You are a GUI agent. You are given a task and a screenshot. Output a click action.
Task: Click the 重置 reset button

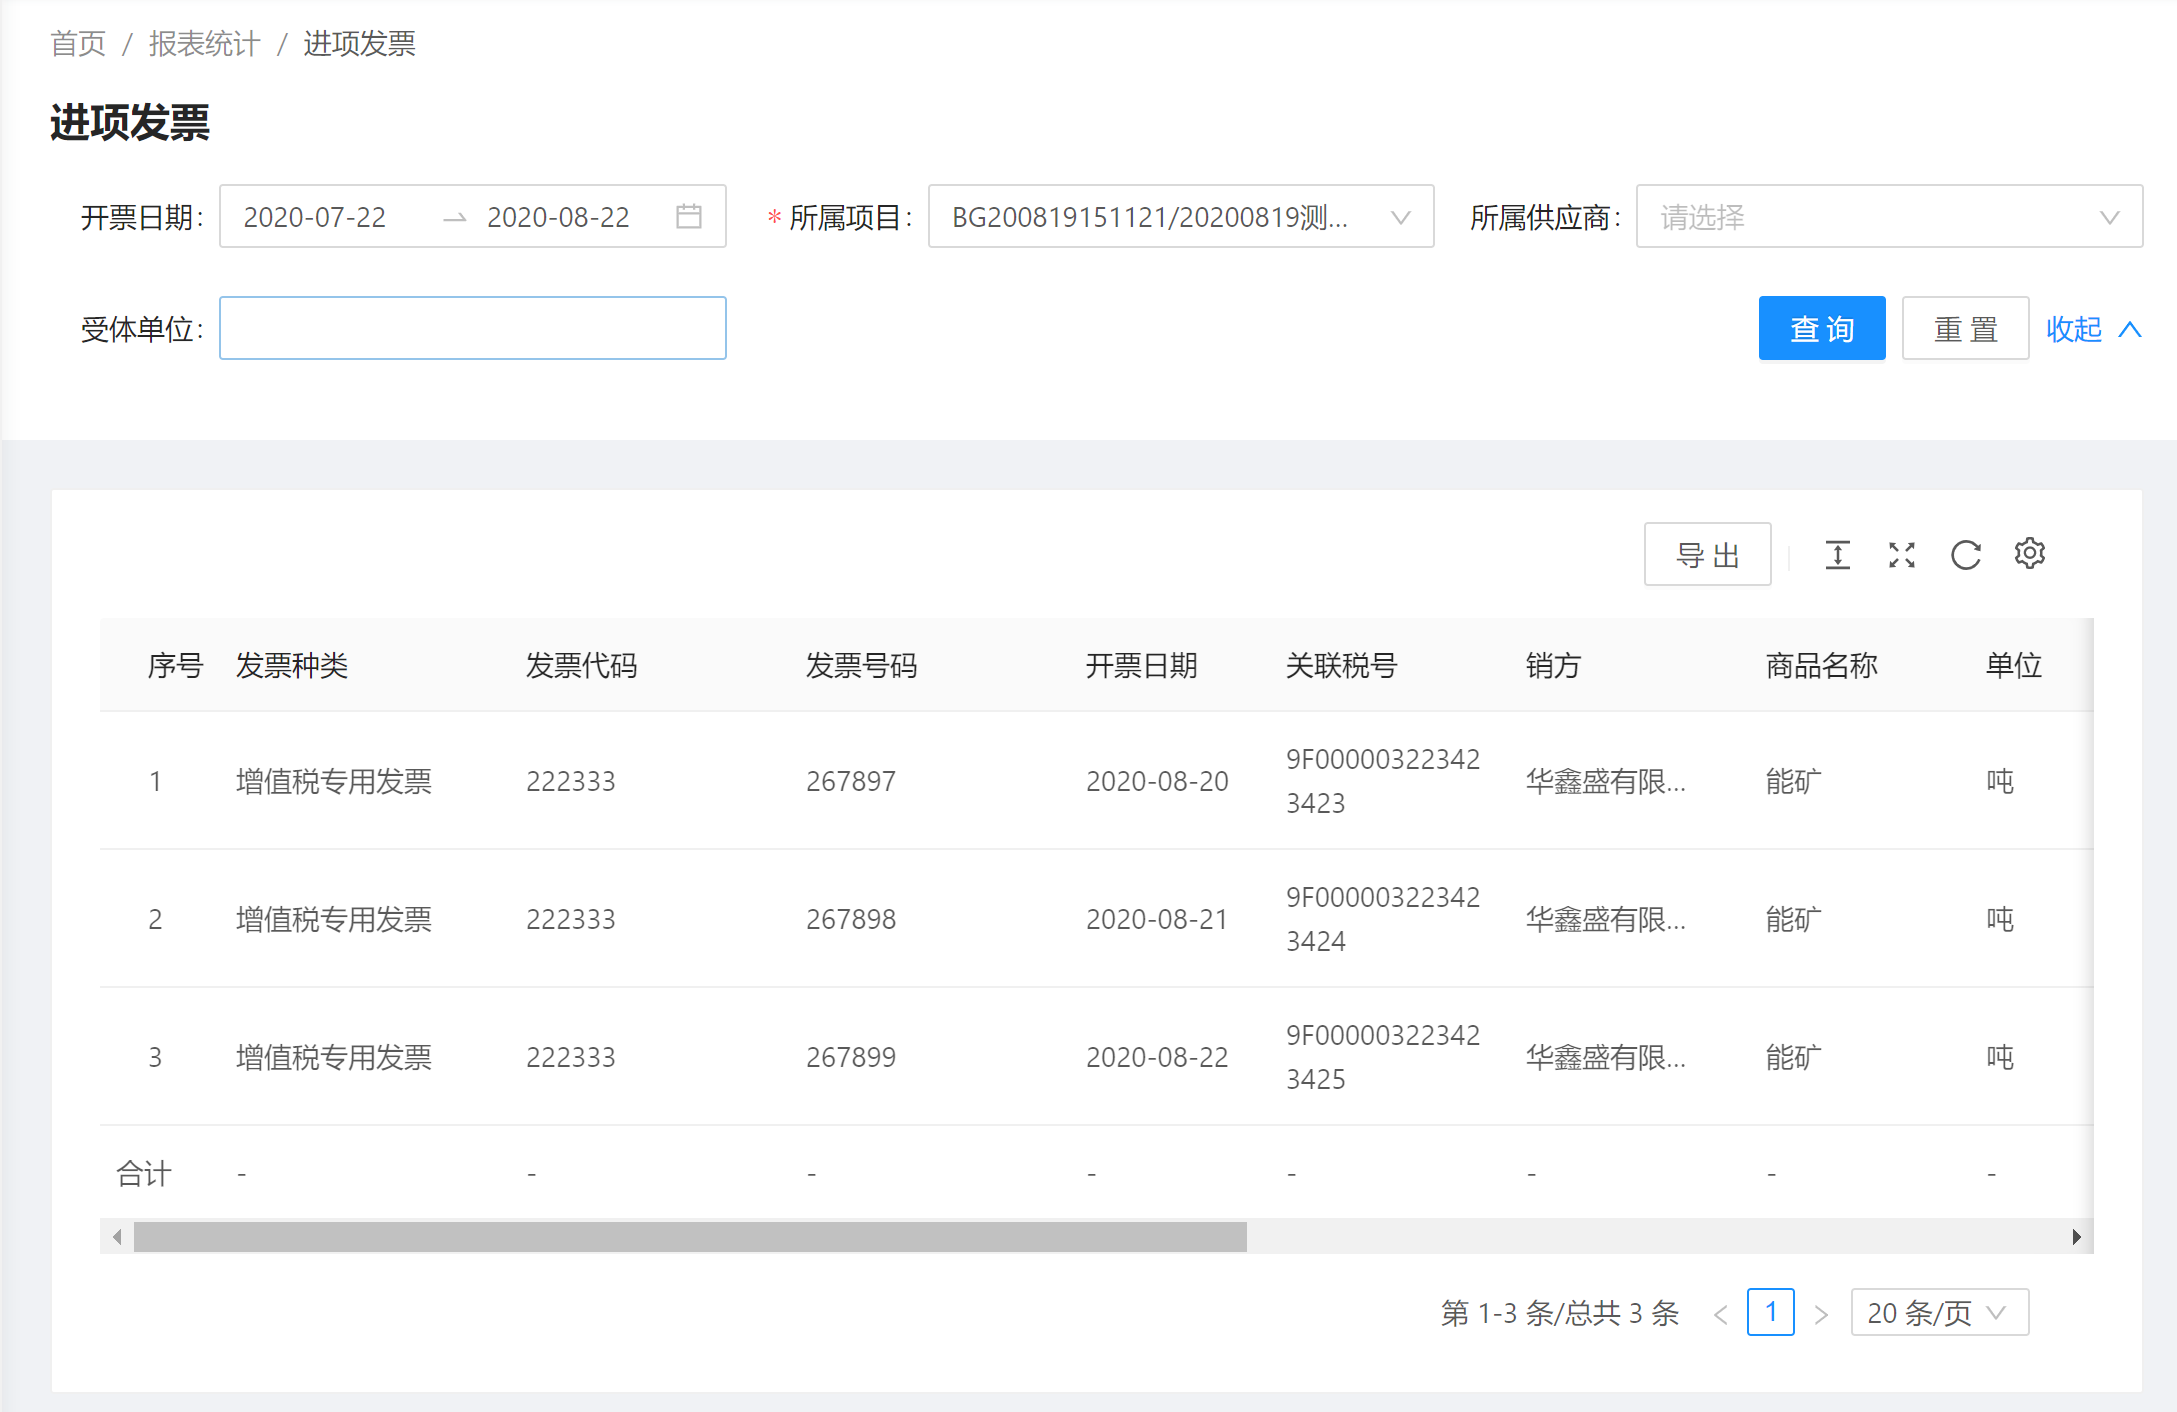[1964, 328]
